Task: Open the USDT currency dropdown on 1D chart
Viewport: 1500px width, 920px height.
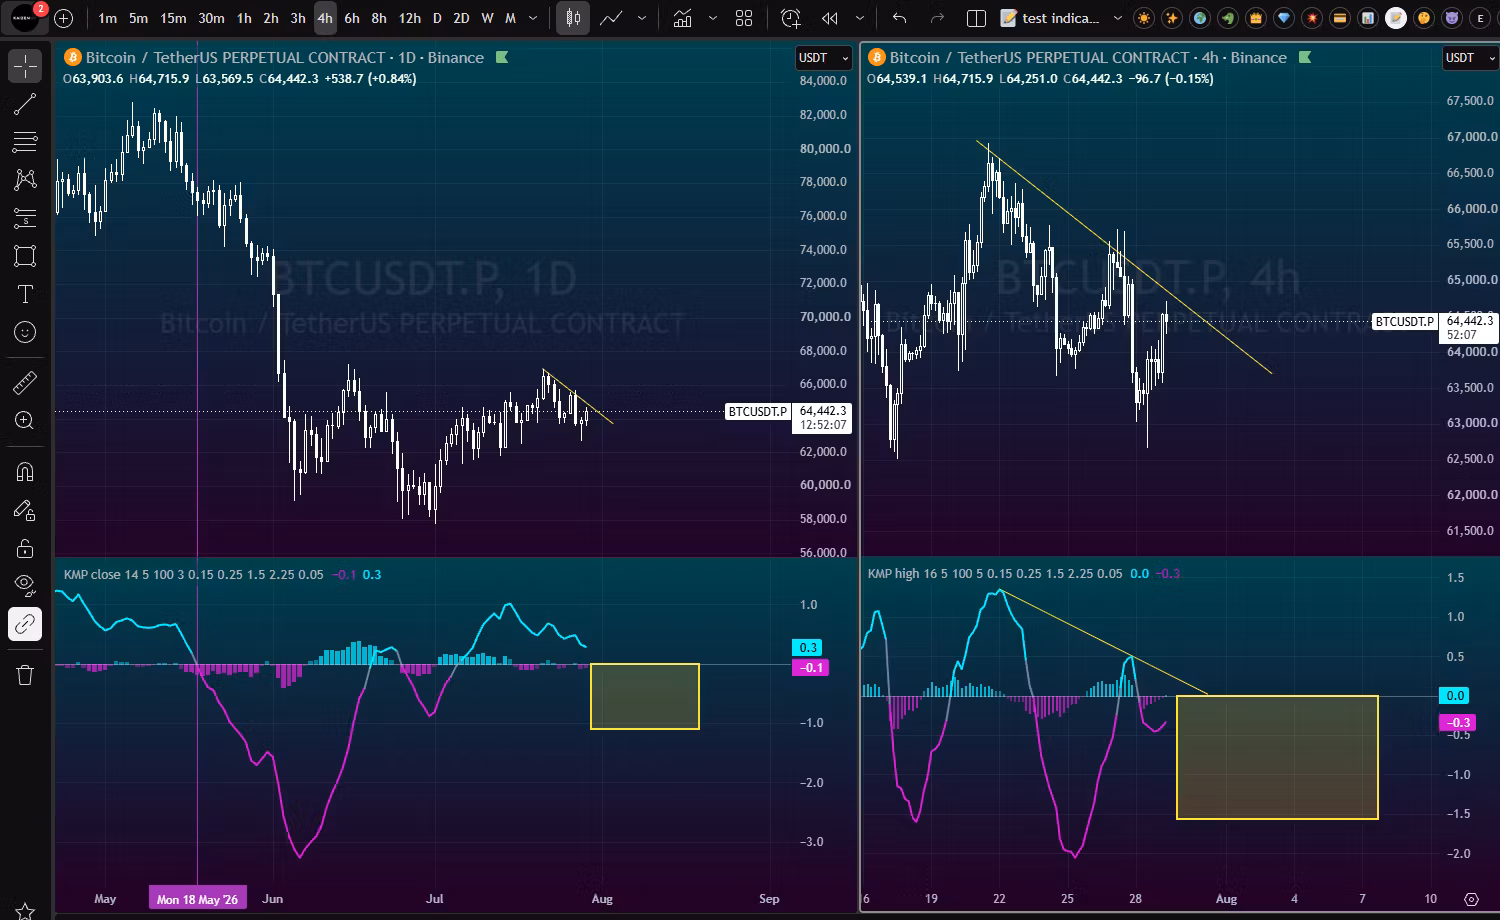Action: pyautogui.click(x=823, y=58)
